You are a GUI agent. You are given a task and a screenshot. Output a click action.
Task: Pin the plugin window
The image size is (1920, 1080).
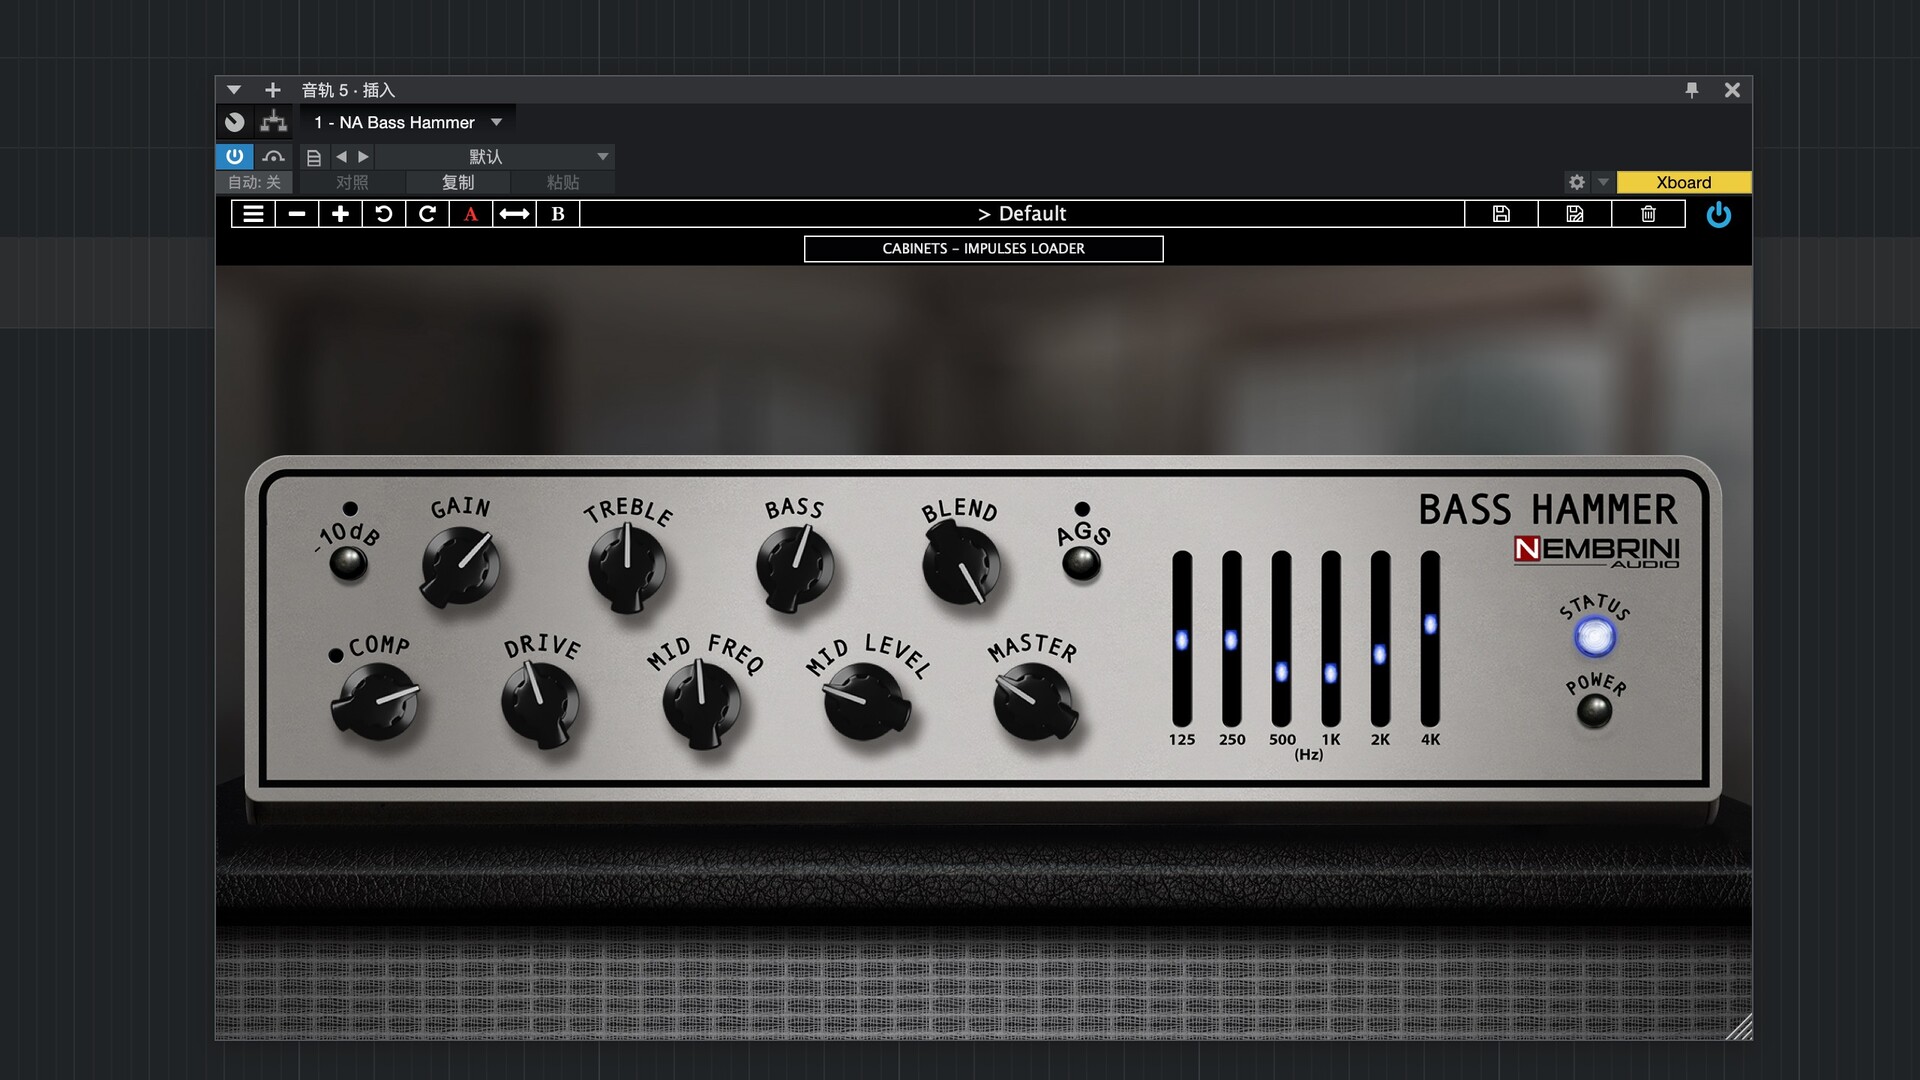(1692, 90)
